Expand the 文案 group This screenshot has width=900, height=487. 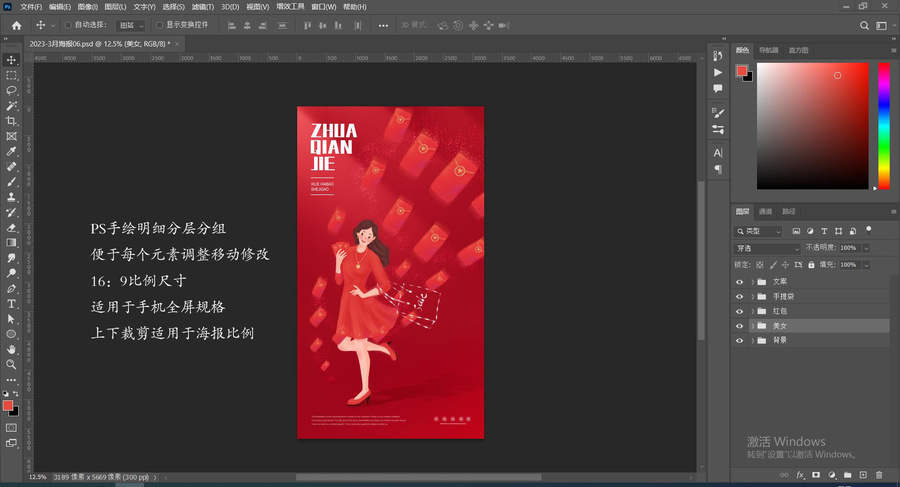752,281
